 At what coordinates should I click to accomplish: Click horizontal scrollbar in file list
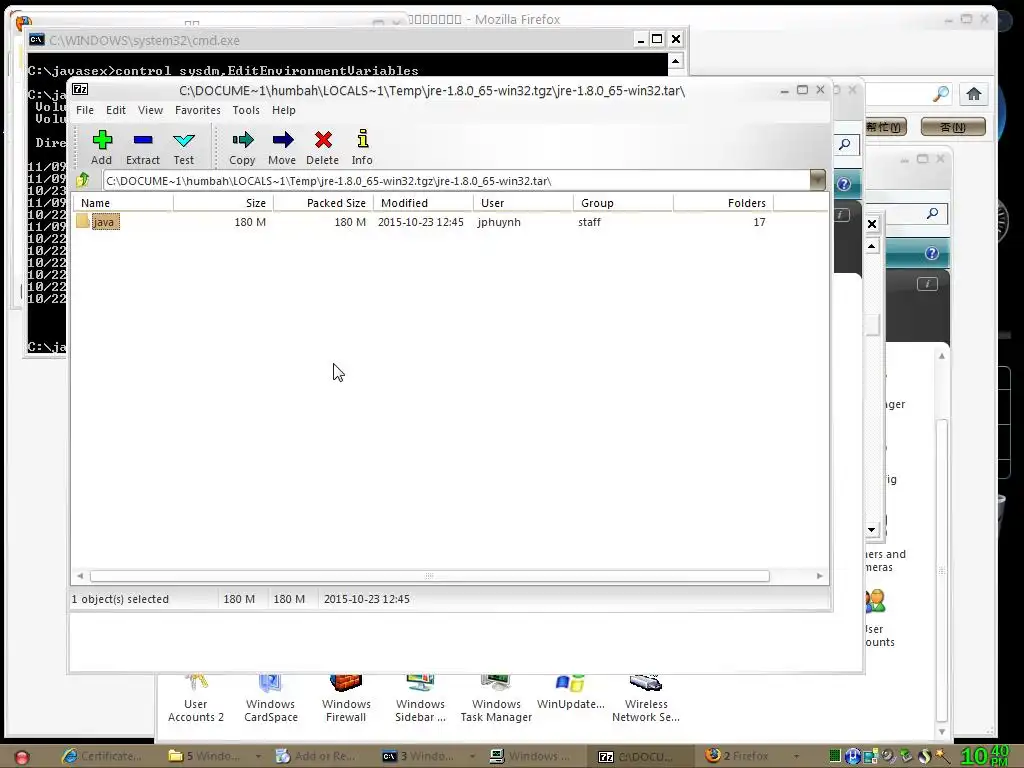[x=429, y=576]
